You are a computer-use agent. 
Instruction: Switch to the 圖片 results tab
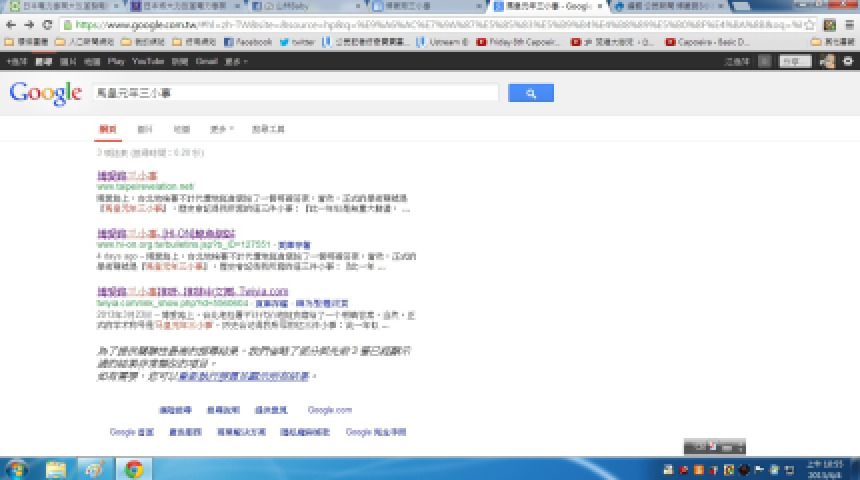(x=145, y=129)
